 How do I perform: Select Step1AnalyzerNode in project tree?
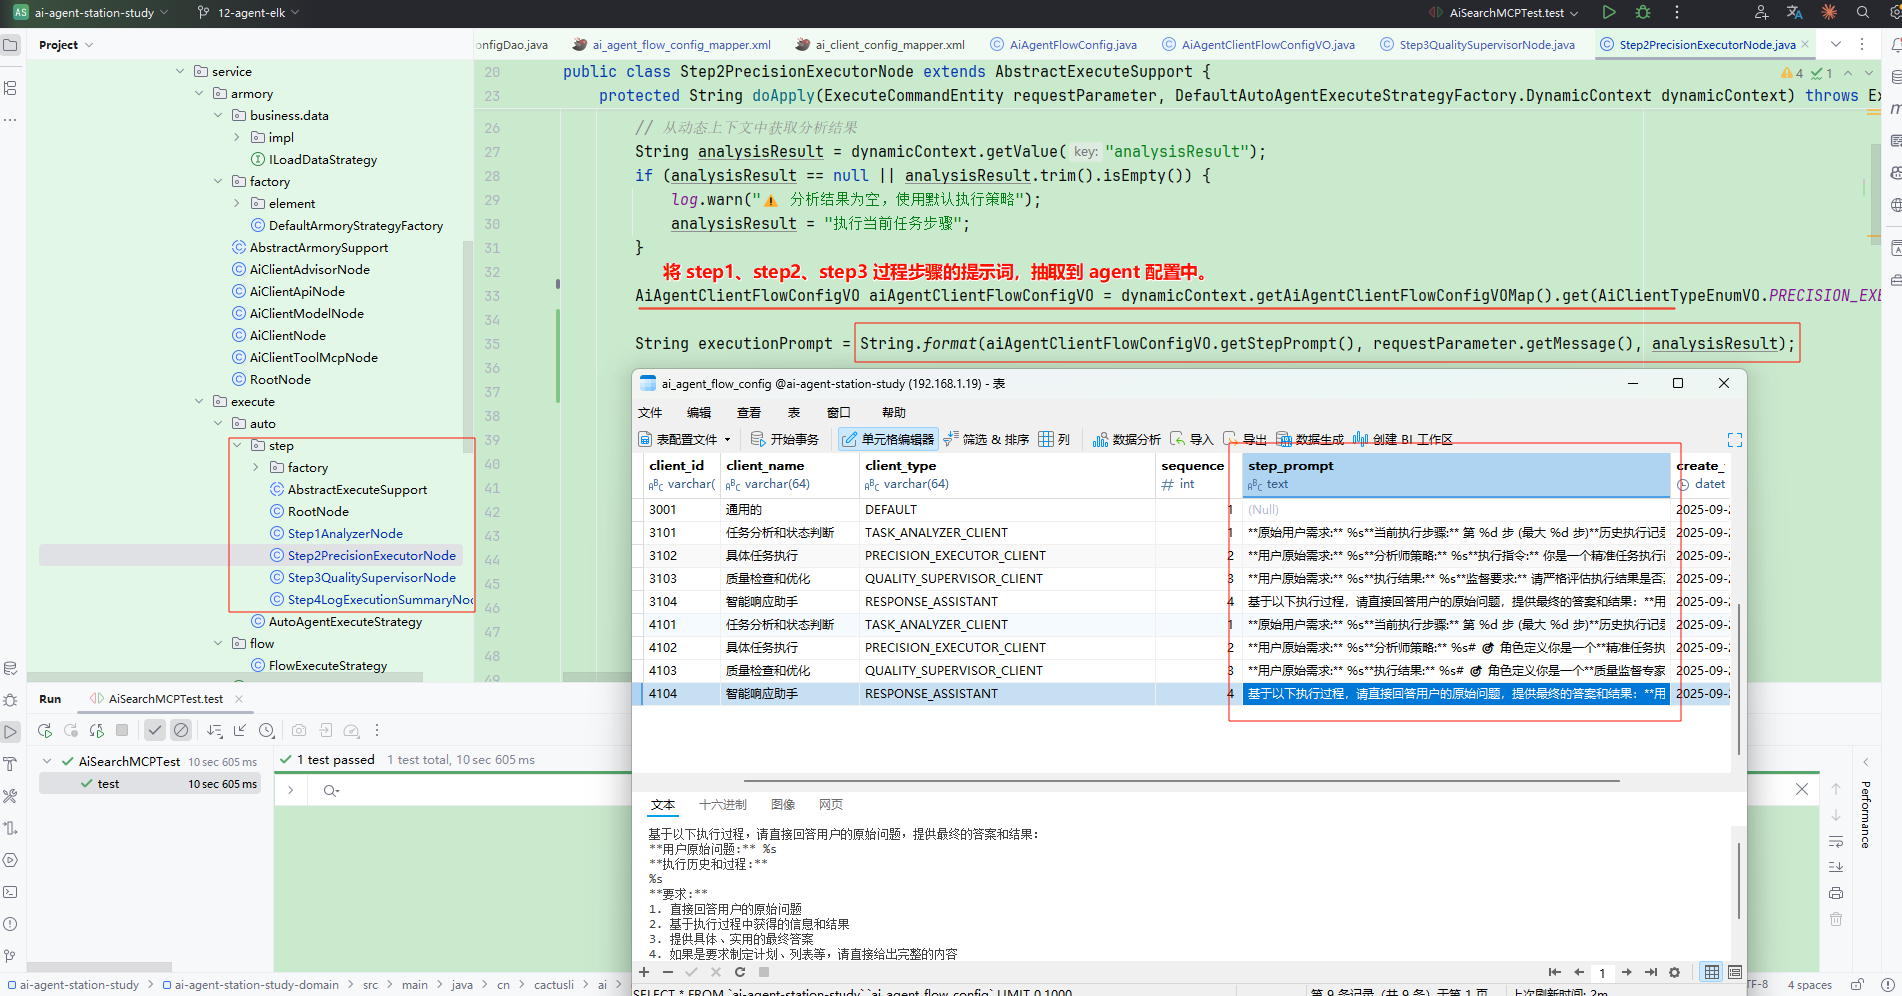[345, 534]
